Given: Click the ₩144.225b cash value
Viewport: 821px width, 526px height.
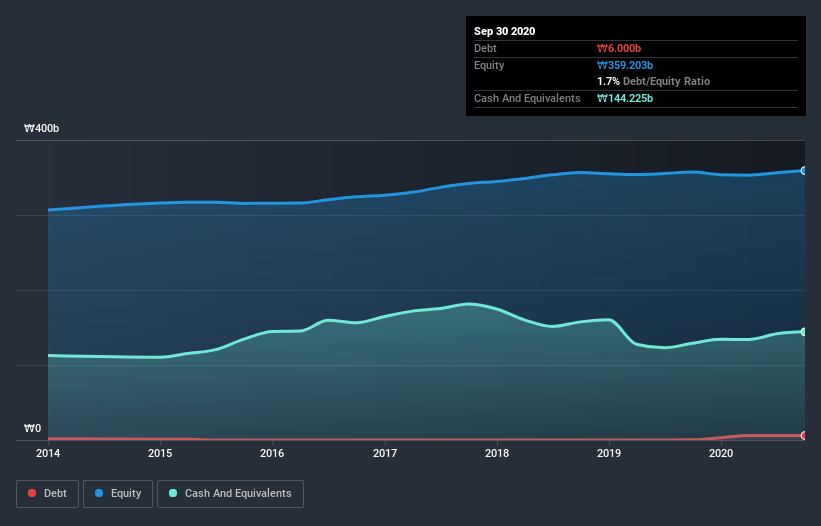Looking at the screenshot, I should tap(625, 98).
